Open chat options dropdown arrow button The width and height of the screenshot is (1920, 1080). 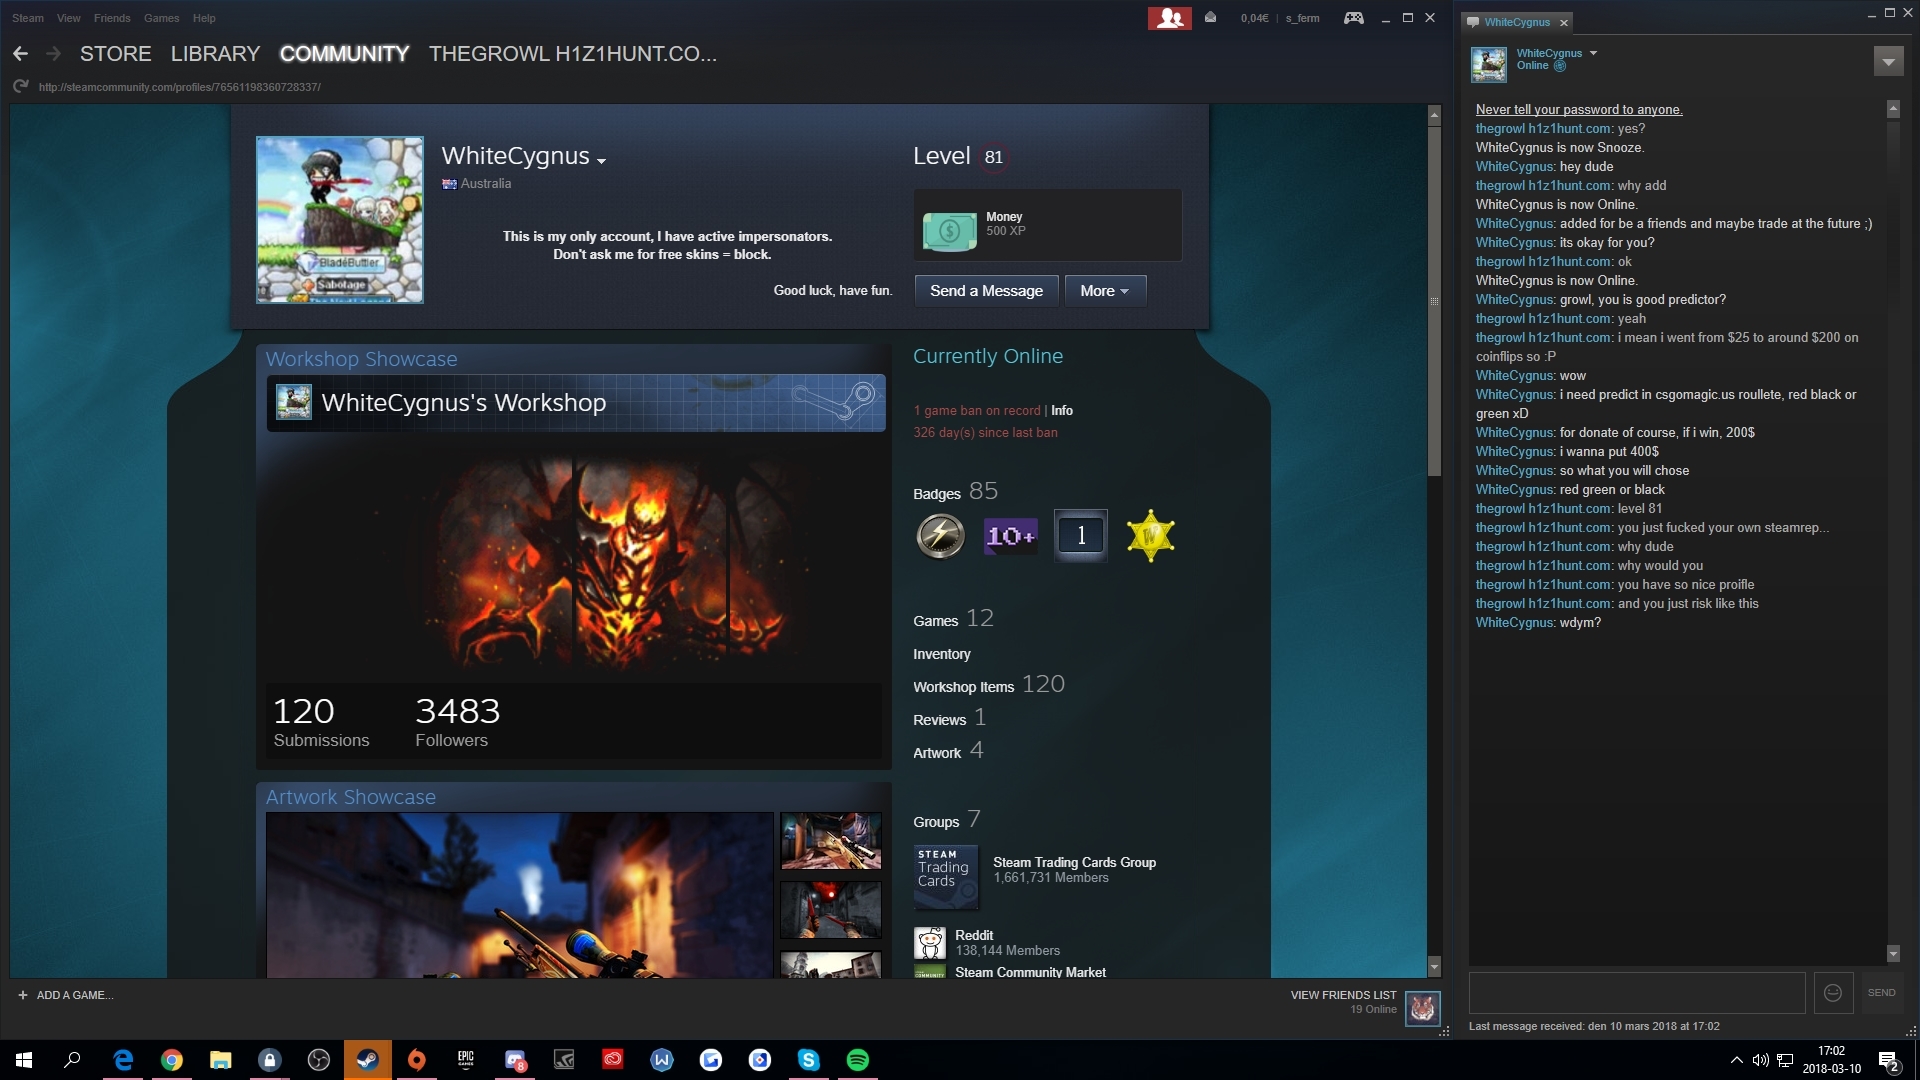pyautogui.click(x=1888, y=62)
